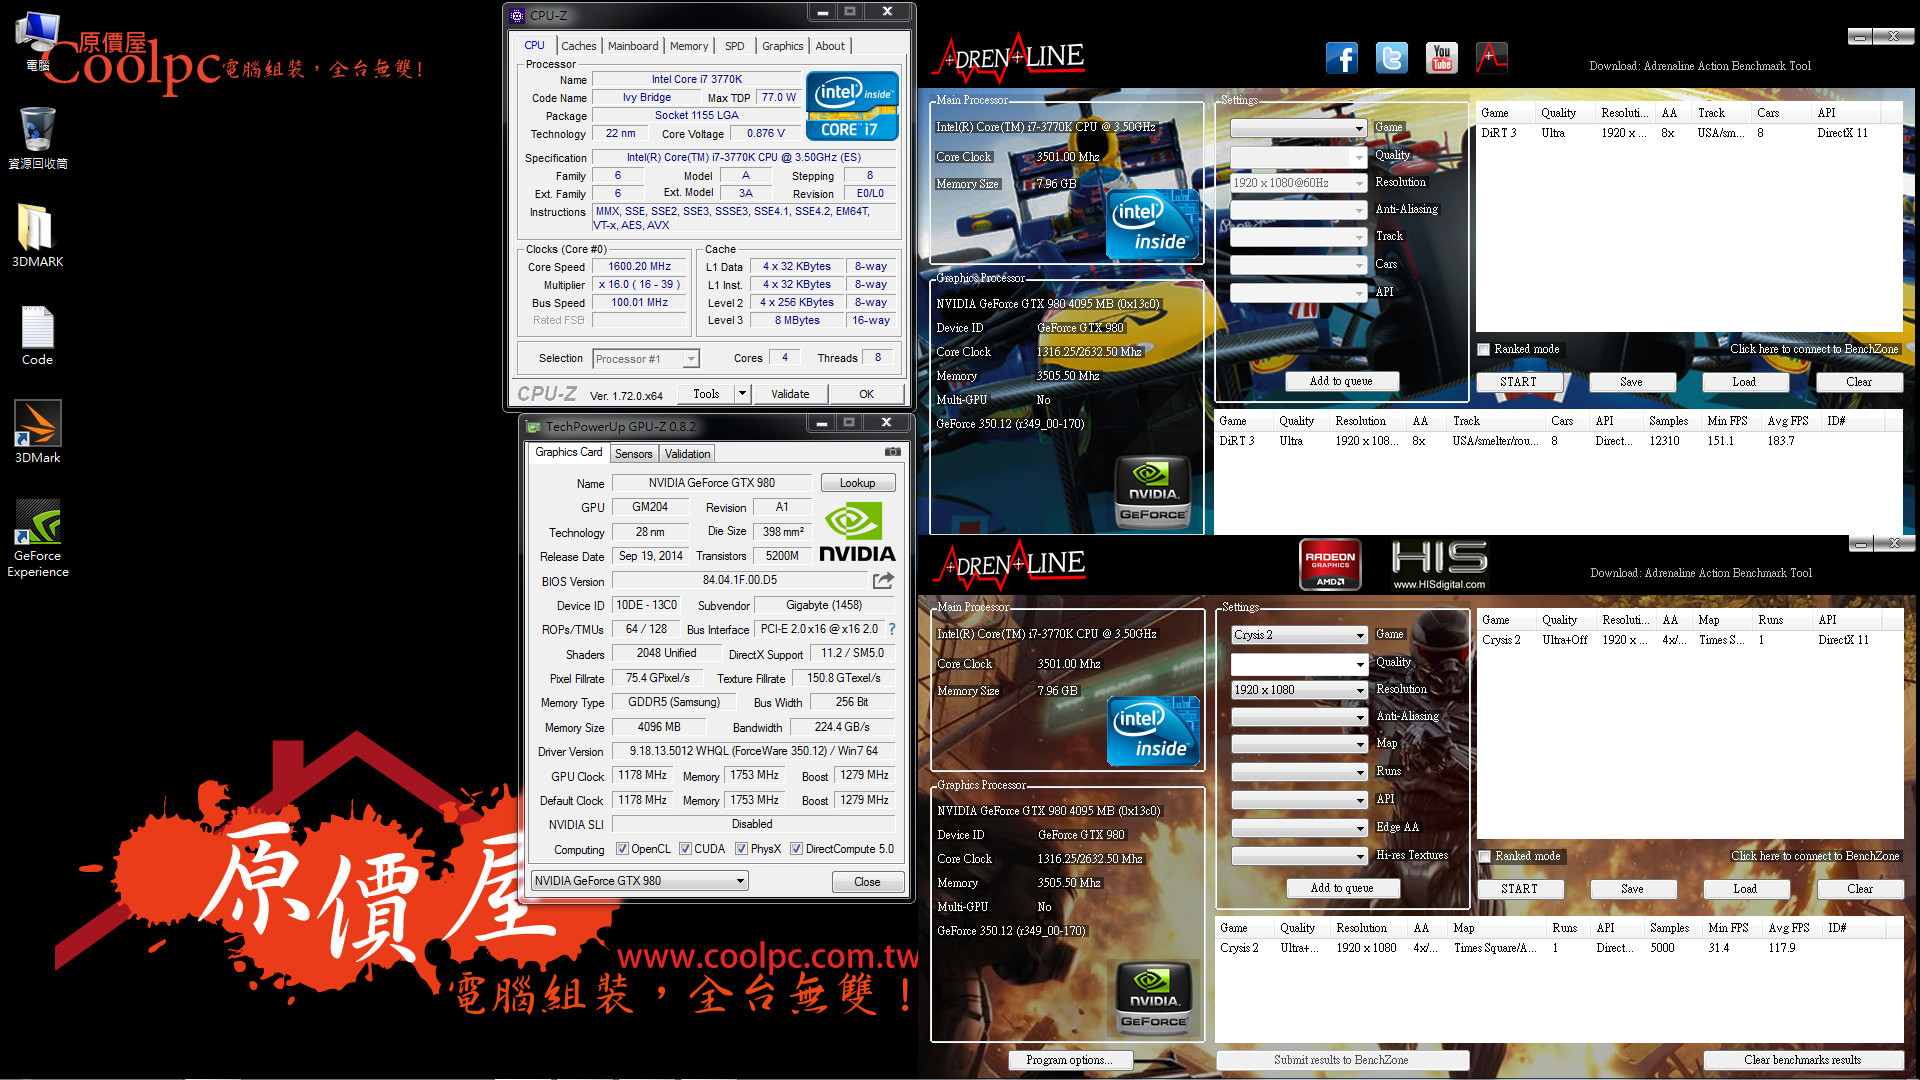1920x1080 pixels.
Task: Click the red Adrenaline A icon
Action: coord(1491,58)
